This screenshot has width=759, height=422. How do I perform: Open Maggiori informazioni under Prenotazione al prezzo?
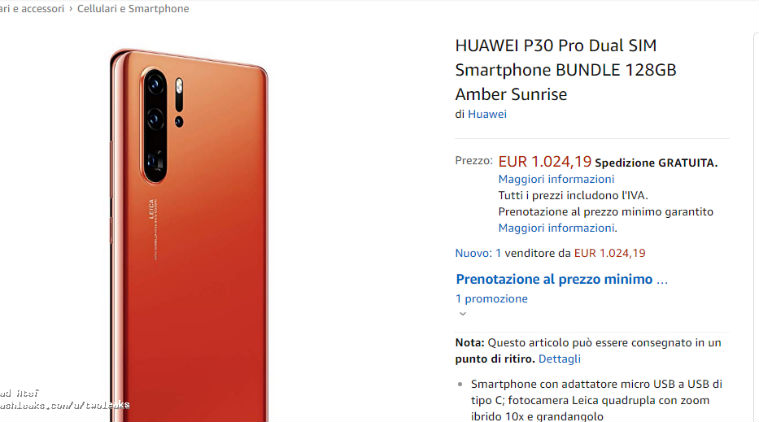click(x=557, y=228)
